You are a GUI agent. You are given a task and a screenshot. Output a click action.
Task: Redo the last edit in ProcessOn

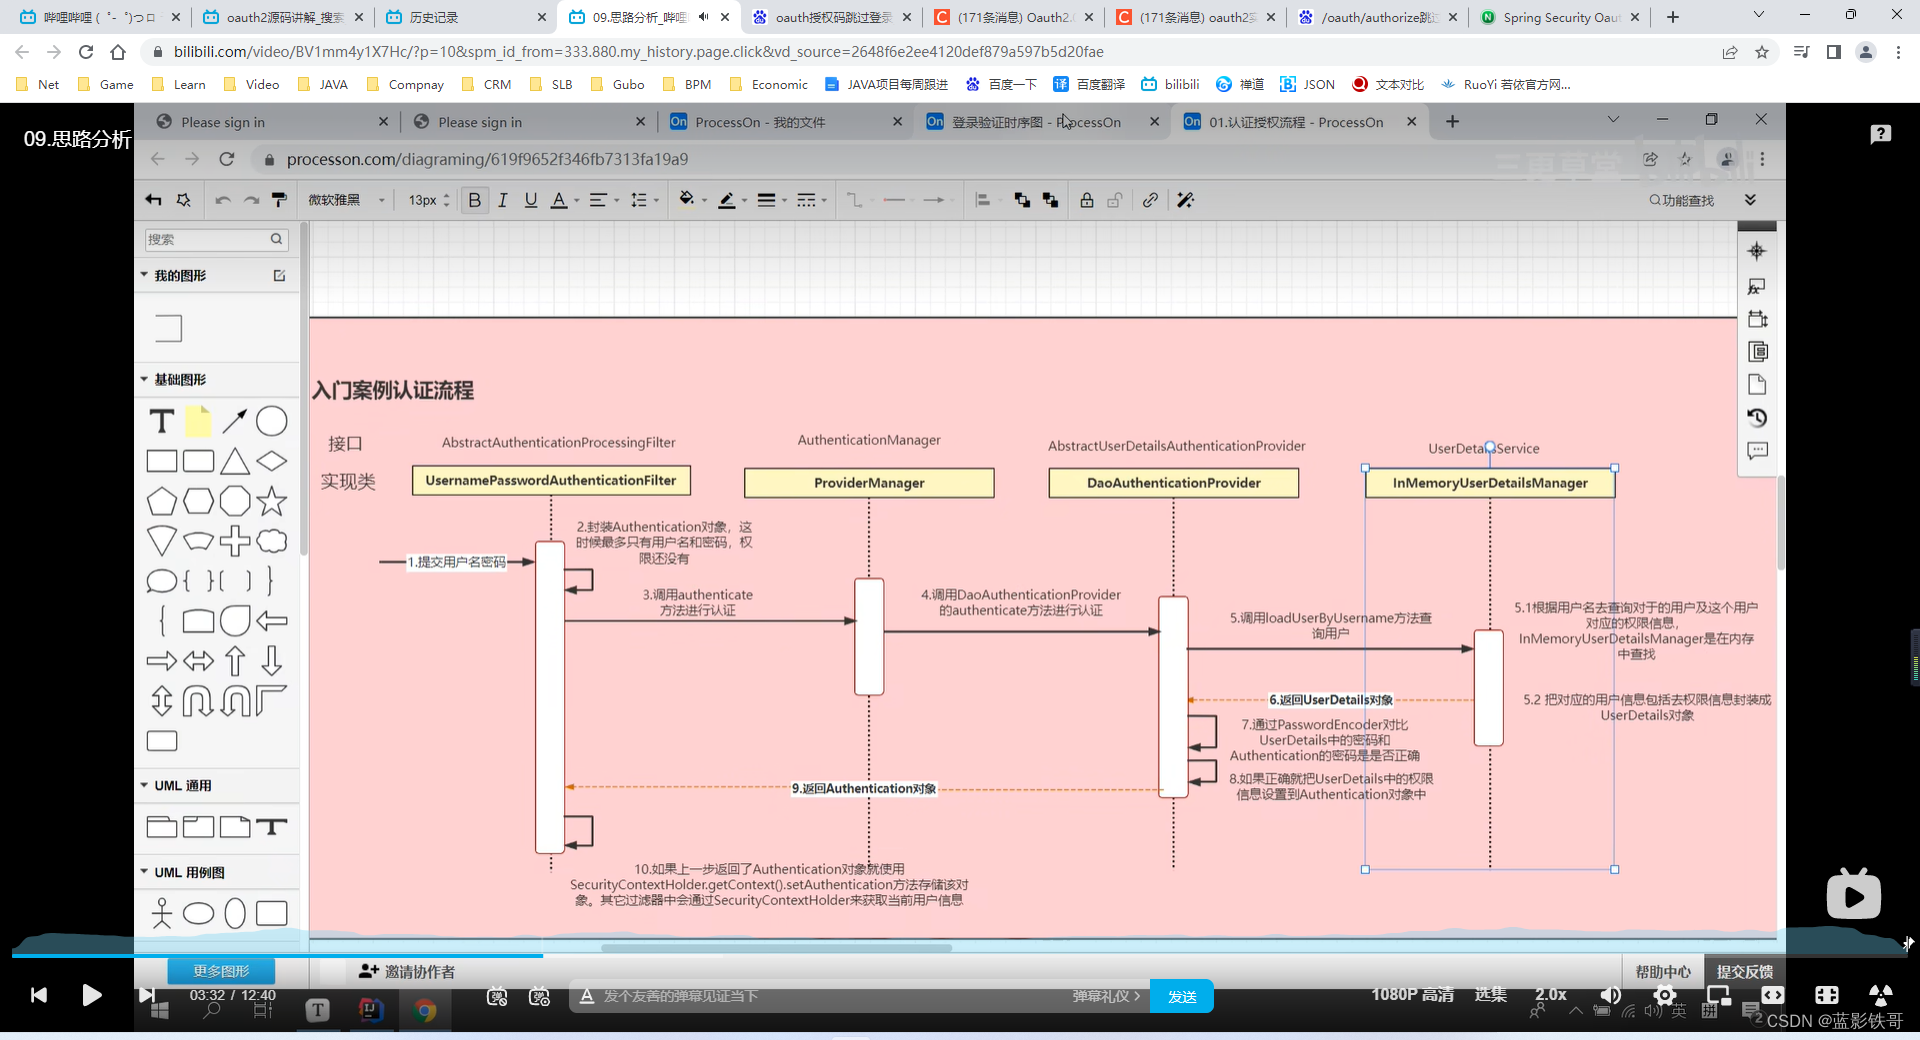click(251, 200)
